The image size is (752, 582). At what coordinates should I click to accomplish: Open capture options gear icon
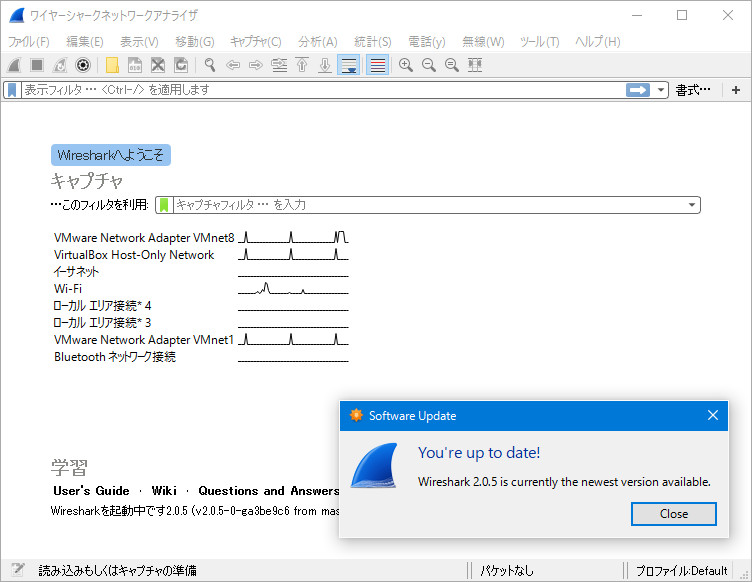point(83,65)
